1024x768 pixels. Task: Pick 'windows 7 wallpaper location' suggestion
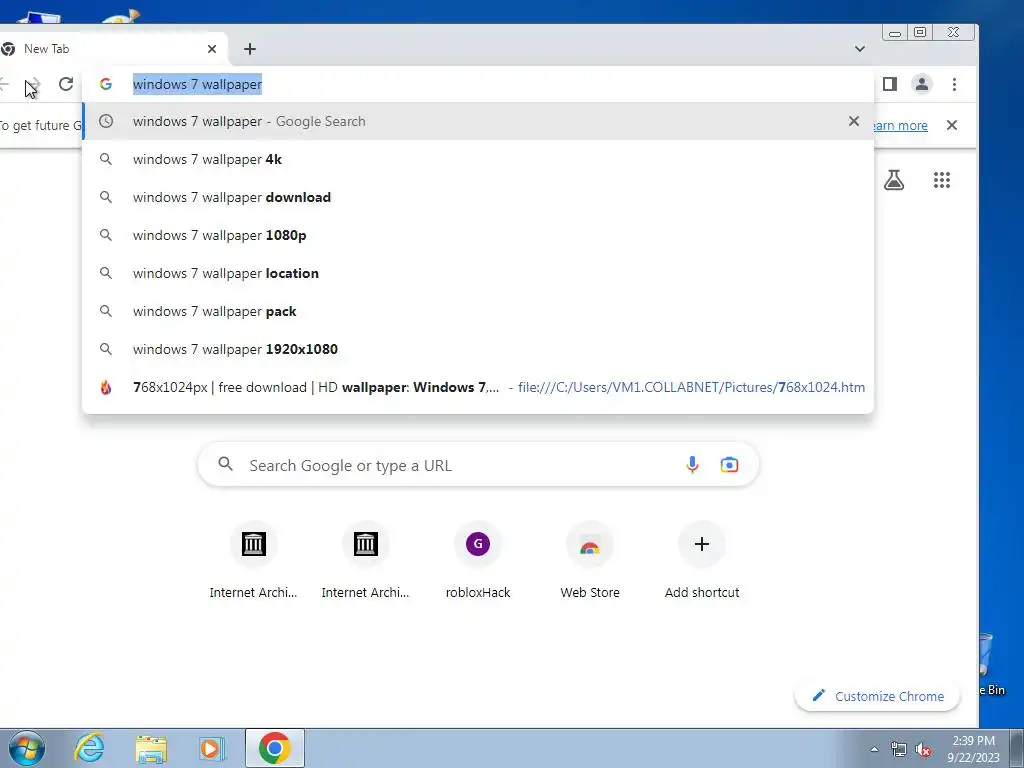tap(478, 273)
